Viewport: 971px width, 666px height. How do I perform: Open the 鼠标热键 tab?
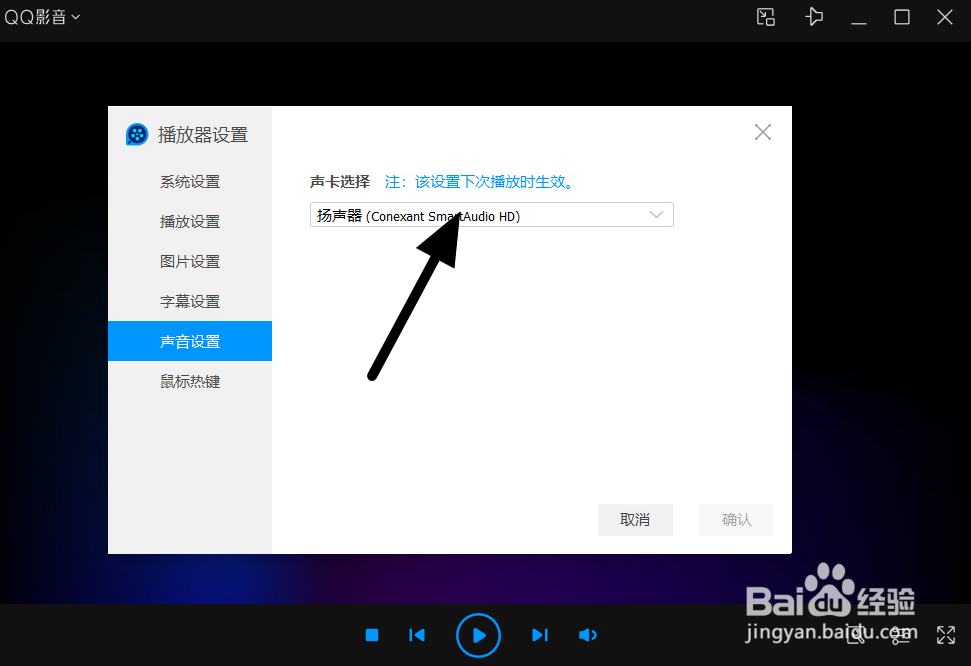click(x=189, y=381)
